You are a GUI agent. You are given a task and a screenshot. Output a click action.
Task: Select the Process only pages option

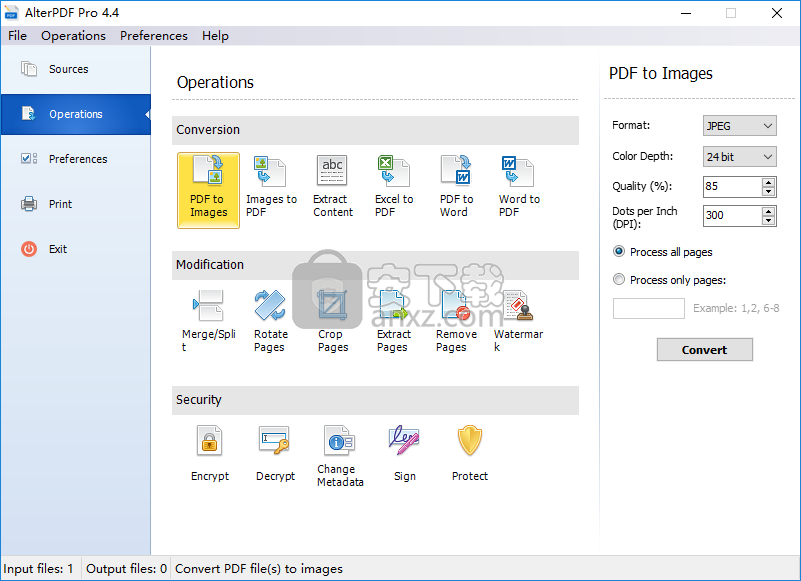[669, 280]
